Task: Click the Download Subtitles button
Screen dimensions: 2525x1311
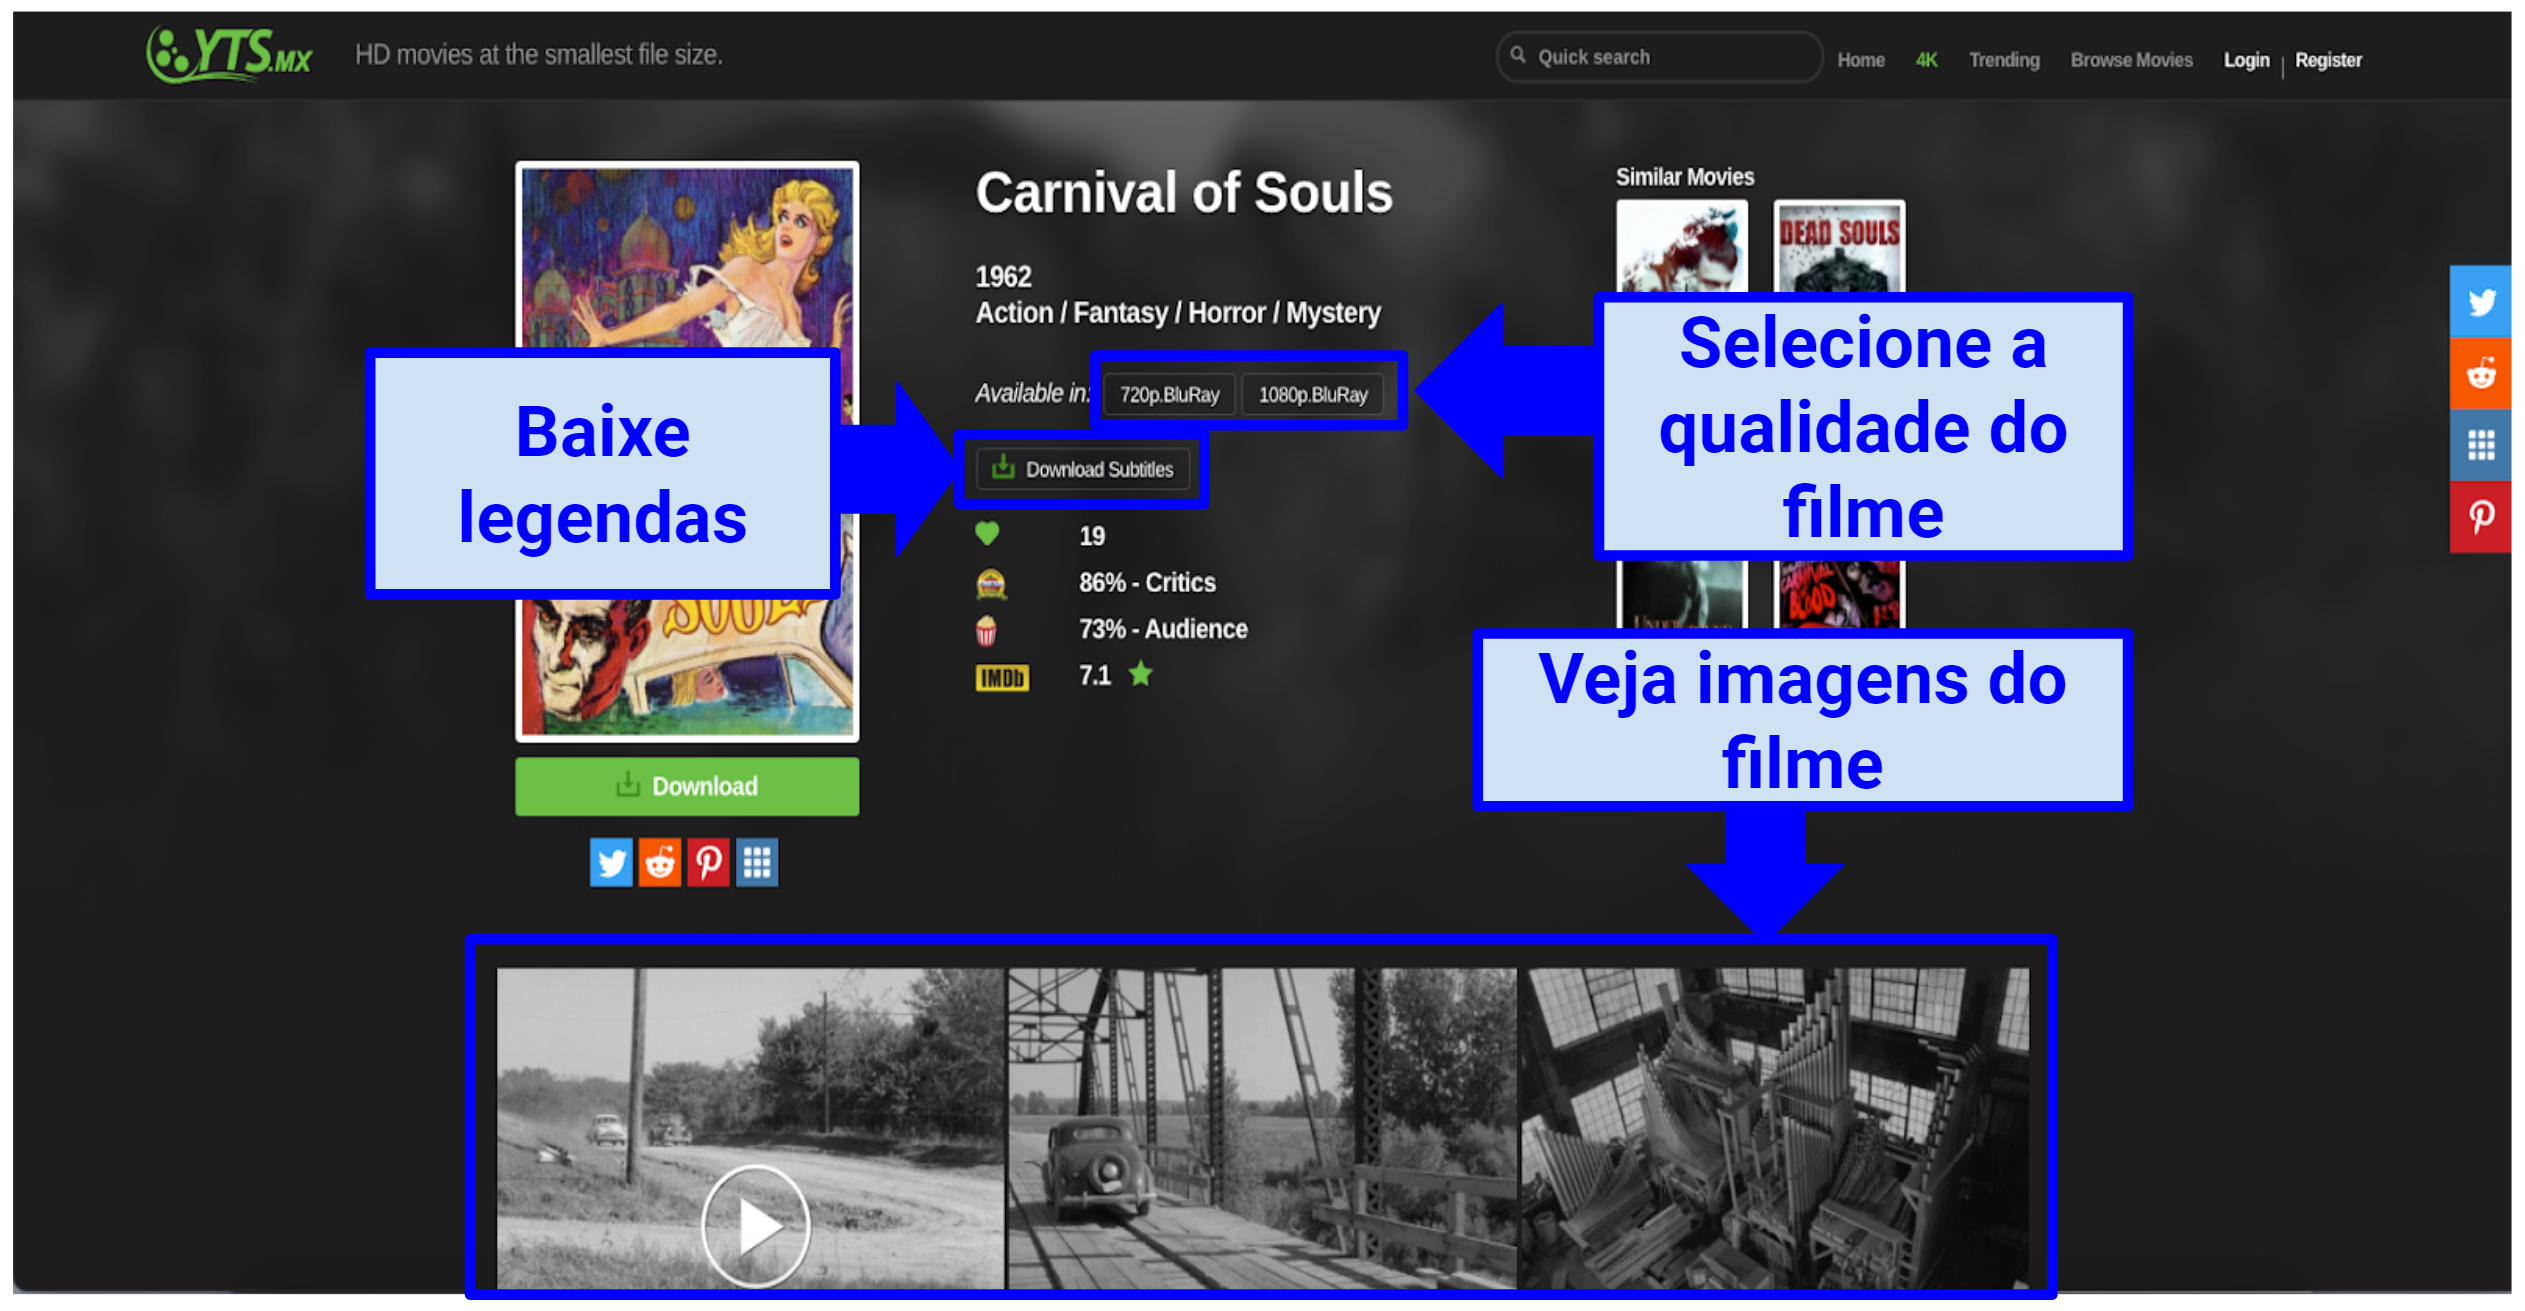Action: click(x=1083, y=469)
